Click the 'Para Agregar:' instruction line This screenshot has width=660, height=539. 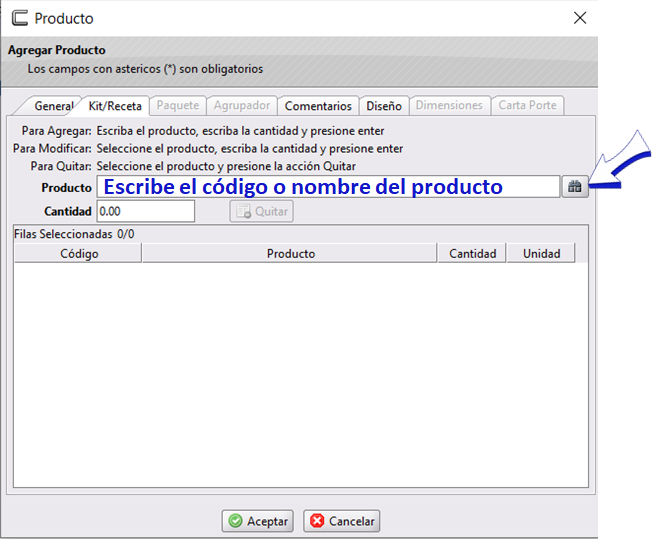pos(203,131)
